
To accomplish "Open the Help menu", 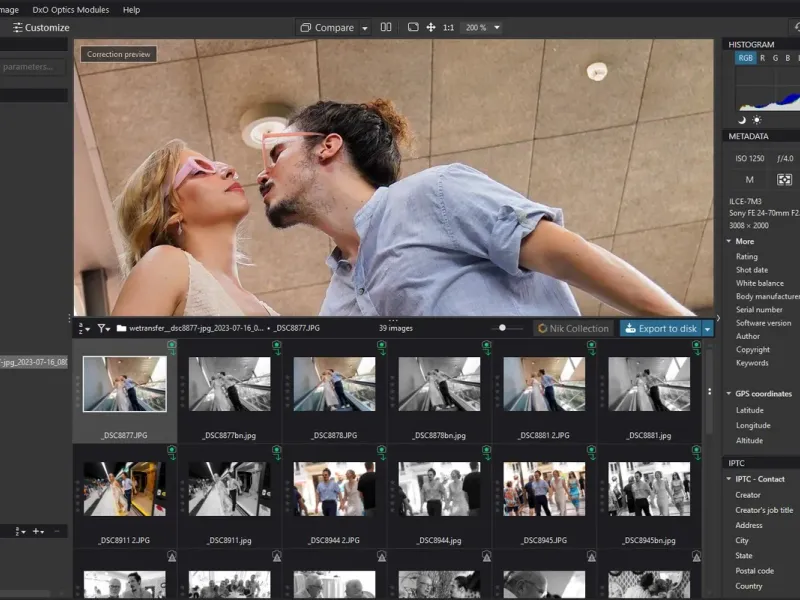I will tap(131, 9).
